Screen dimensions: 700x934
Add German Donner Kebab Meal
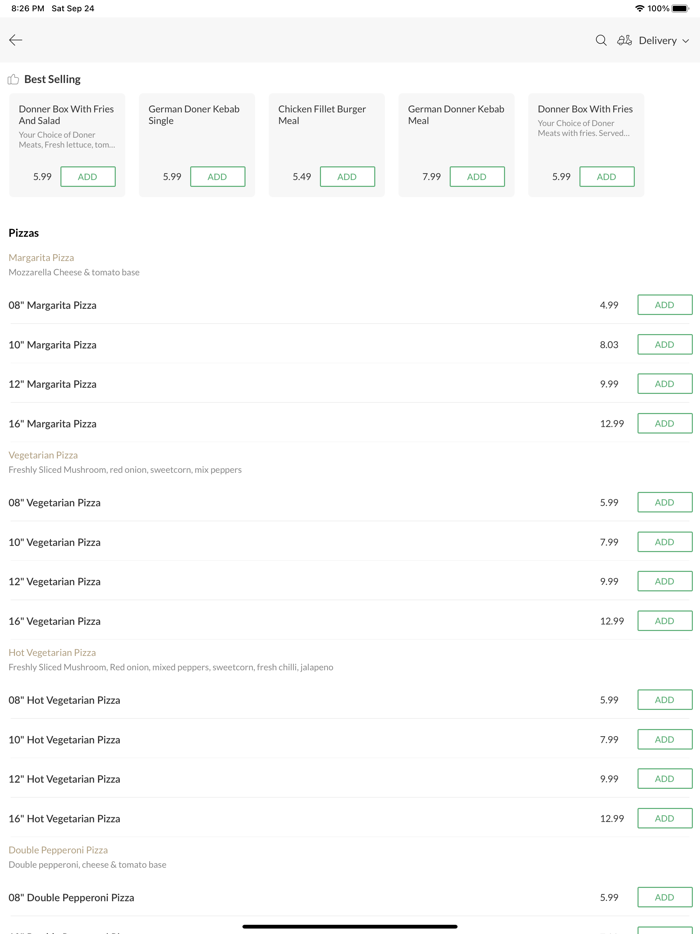point(477,177)
